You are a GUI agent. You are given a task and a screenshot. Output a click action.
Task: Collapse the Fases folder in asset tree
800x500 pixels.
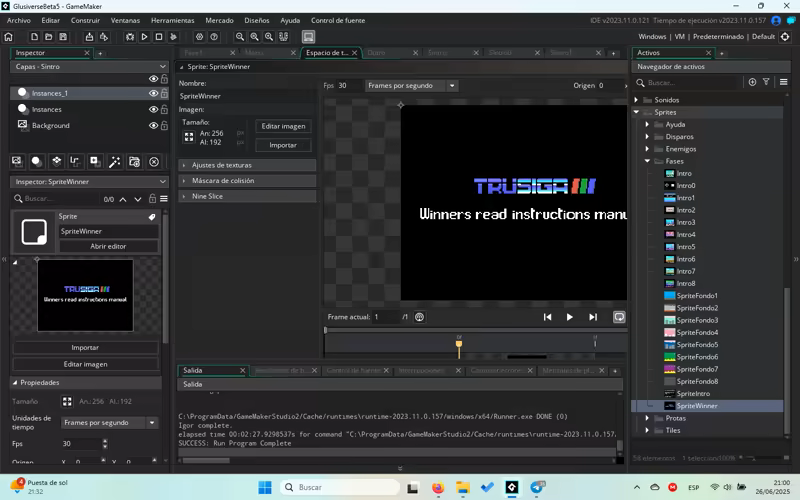coord(648,161)
